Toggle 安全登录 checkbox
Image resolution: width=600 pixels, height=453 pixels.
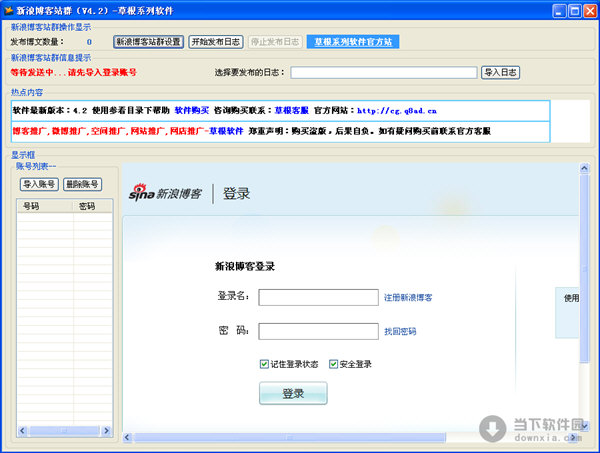click(333, 364)
